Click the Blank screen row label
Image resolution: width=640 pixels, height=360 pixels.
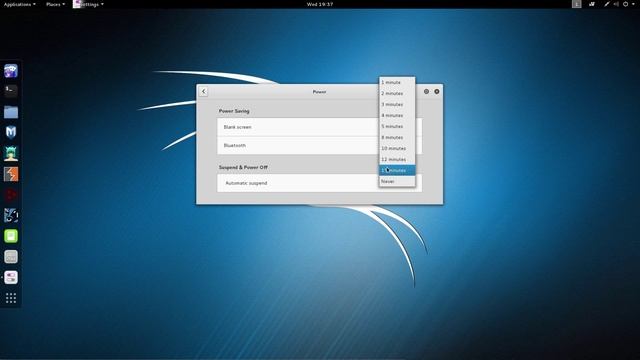(x=238, y=127)
